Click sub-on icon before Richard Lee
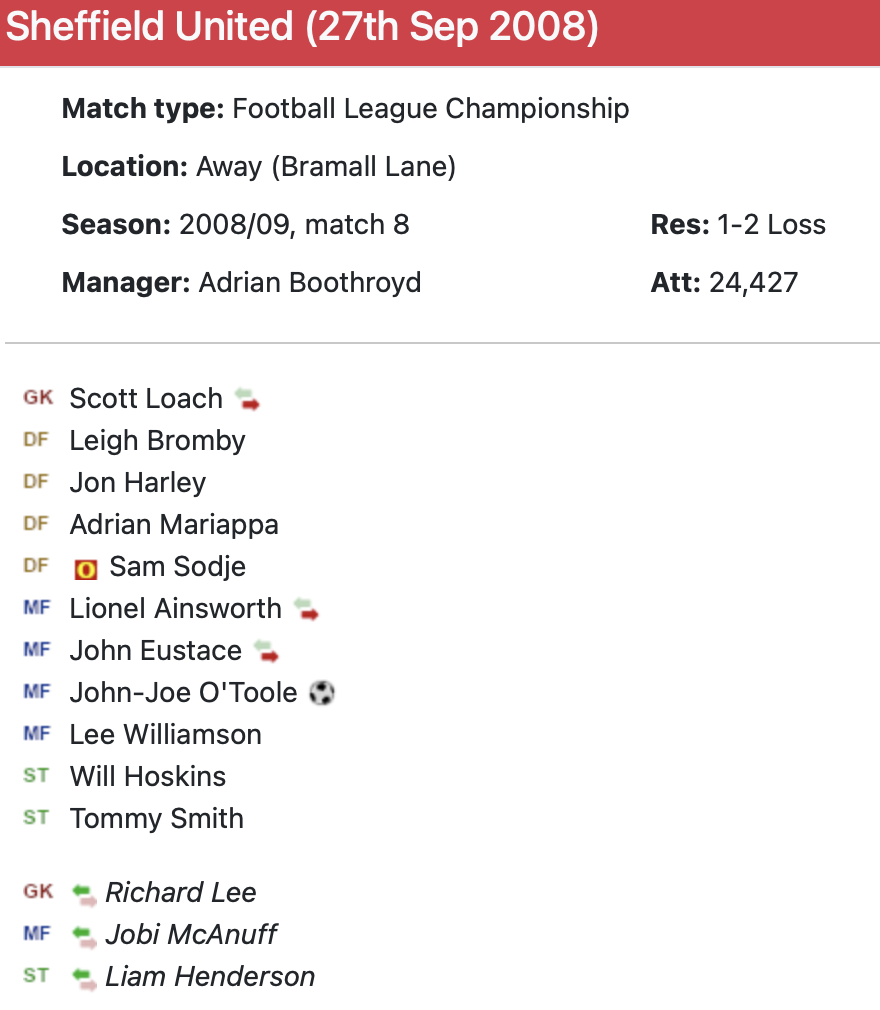This screenshot has width=880, height=1010. tap(85, 894)
